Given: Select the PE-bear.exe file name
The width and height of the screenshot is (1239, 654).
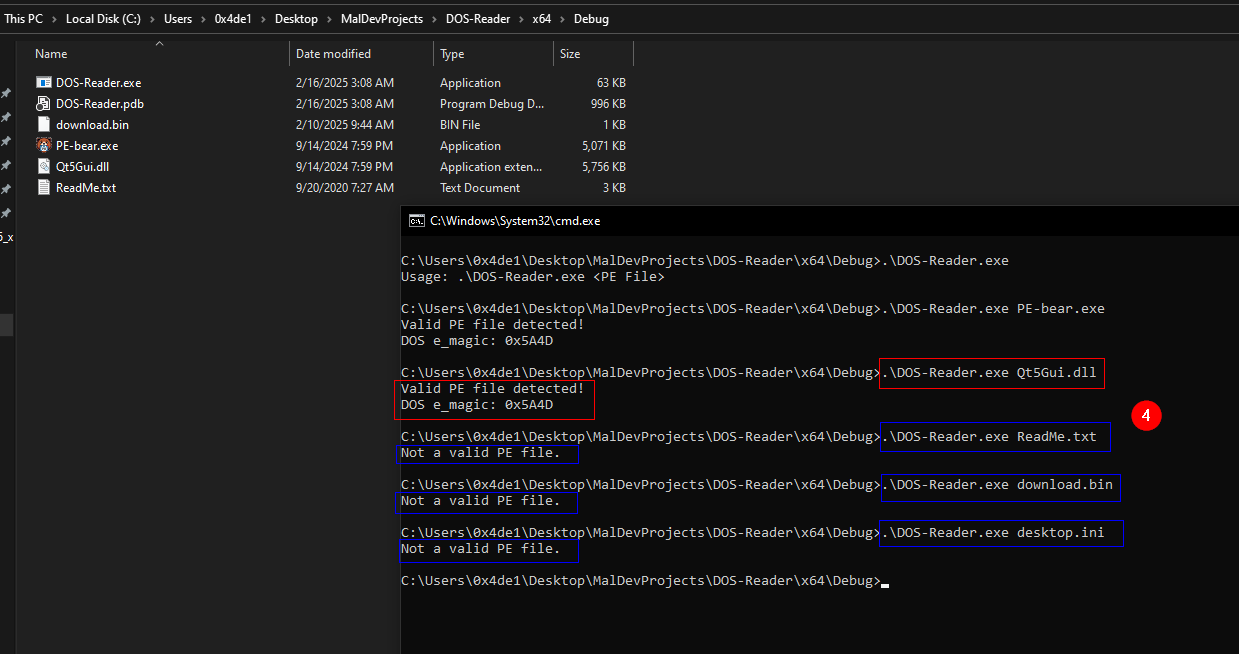Looking at the screenshot, I should [x=87, y=146].
